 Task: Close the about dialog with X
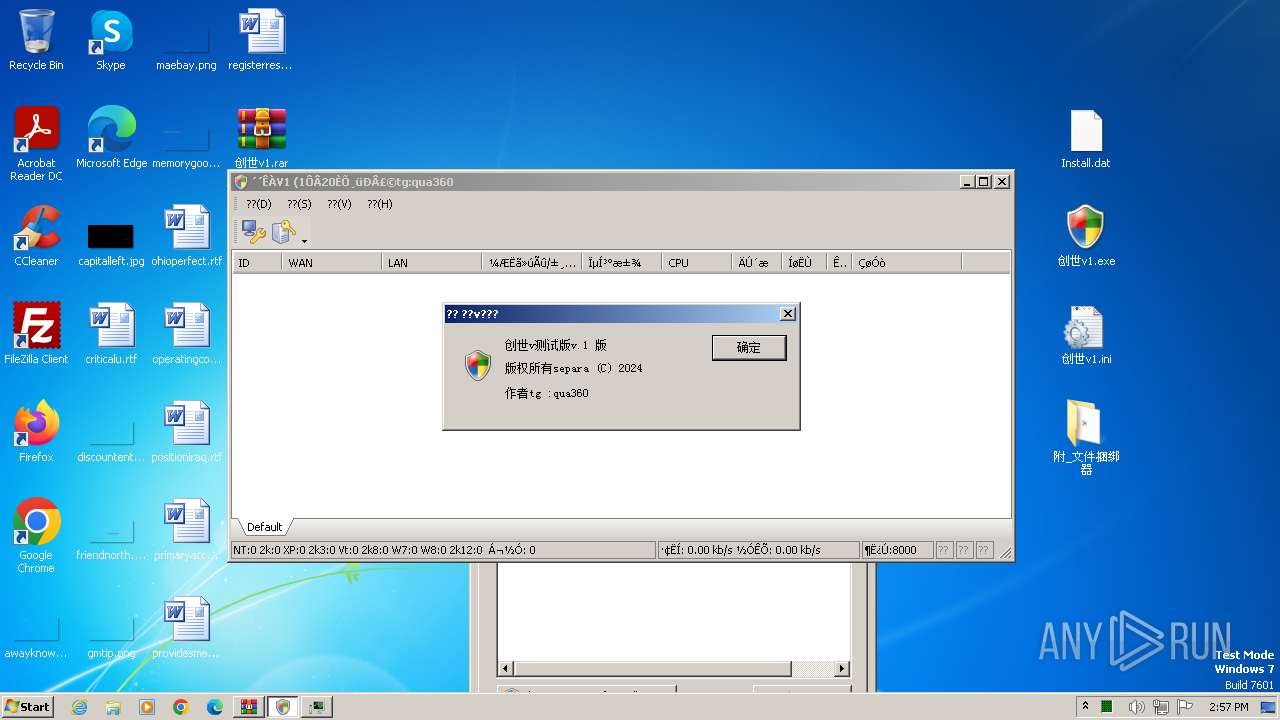click(788, 314)
